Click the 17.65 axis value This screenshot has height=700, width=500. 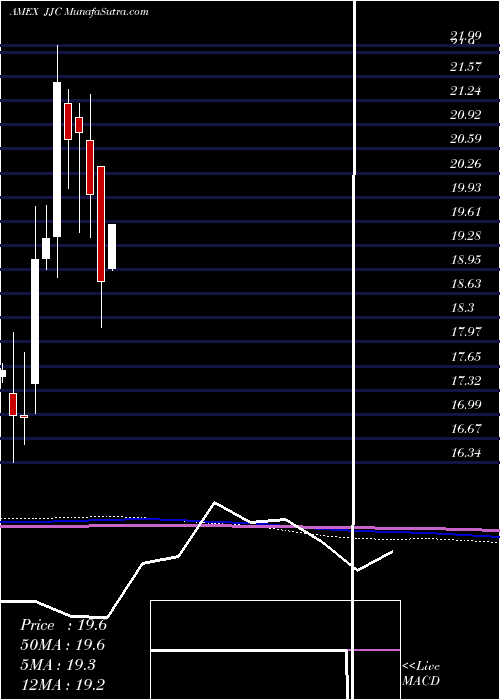[466, 357]
